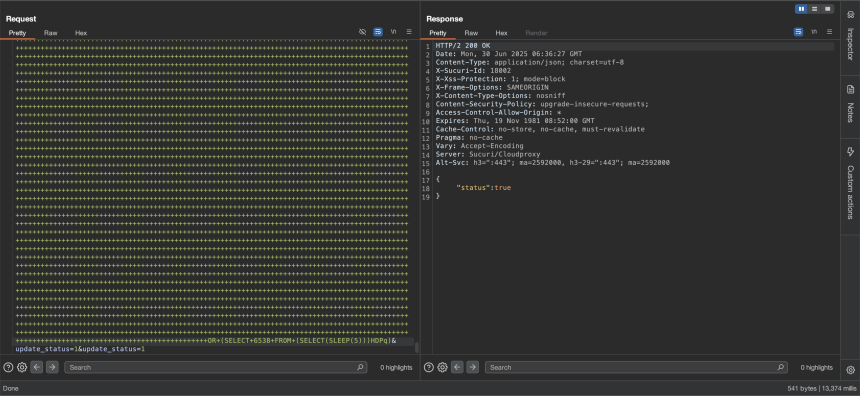Open the Custom actions lightning icon
The width and height of the screenshot is (860, 396).
pos(851,152)
